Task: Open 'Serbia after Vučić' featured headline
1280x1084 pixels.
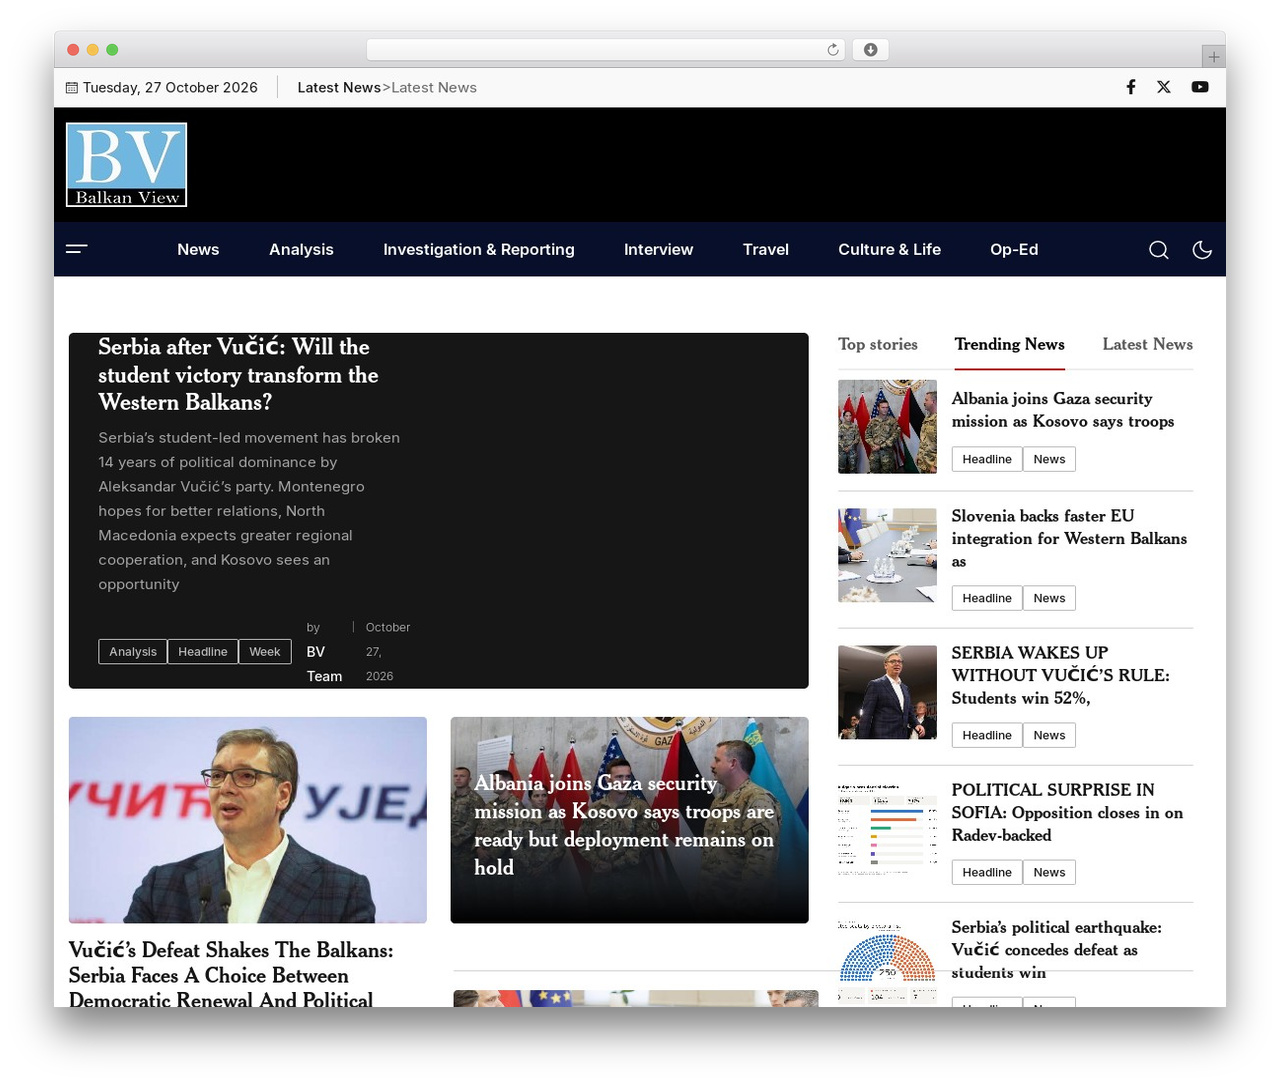Action: [x=238, y=375]
